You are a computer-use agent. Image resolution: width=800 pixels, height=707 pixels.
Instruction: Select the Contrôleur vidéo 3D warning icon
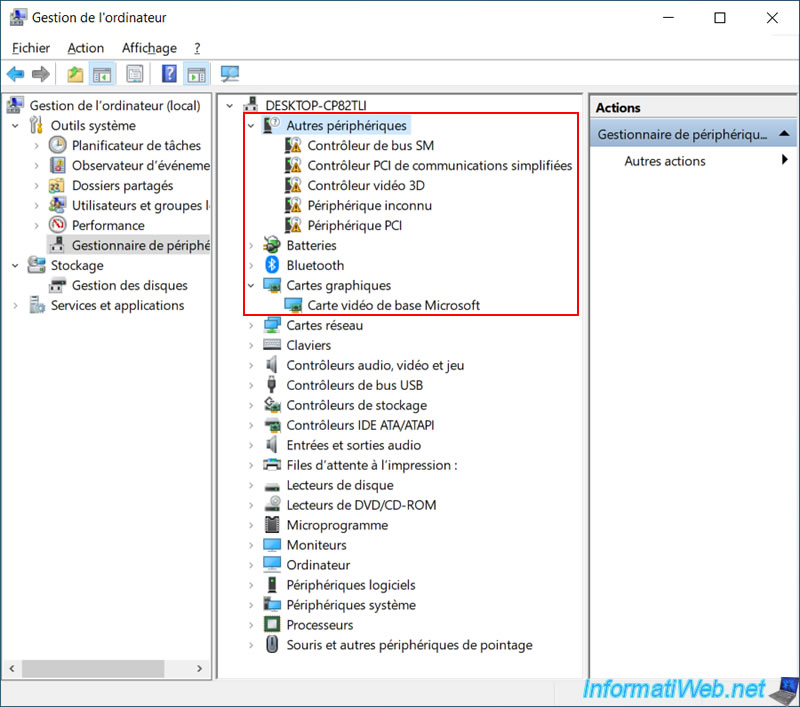coord(293,186)
